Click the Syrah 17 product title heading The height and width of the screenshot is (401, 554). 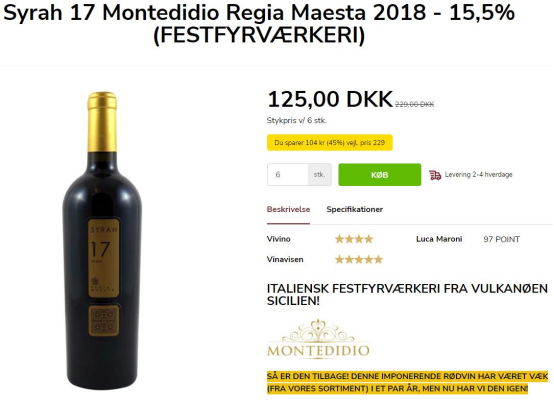pos(259,24)
